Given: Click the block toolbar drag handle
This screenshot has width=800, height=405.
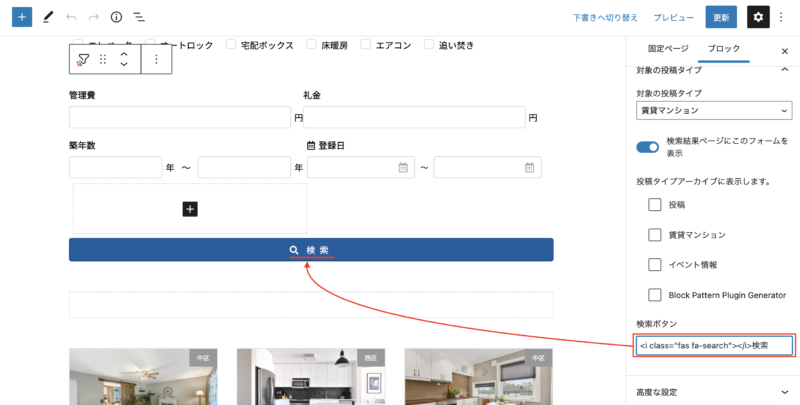Looking at the screenshot, I should click(x=103, y=60).
